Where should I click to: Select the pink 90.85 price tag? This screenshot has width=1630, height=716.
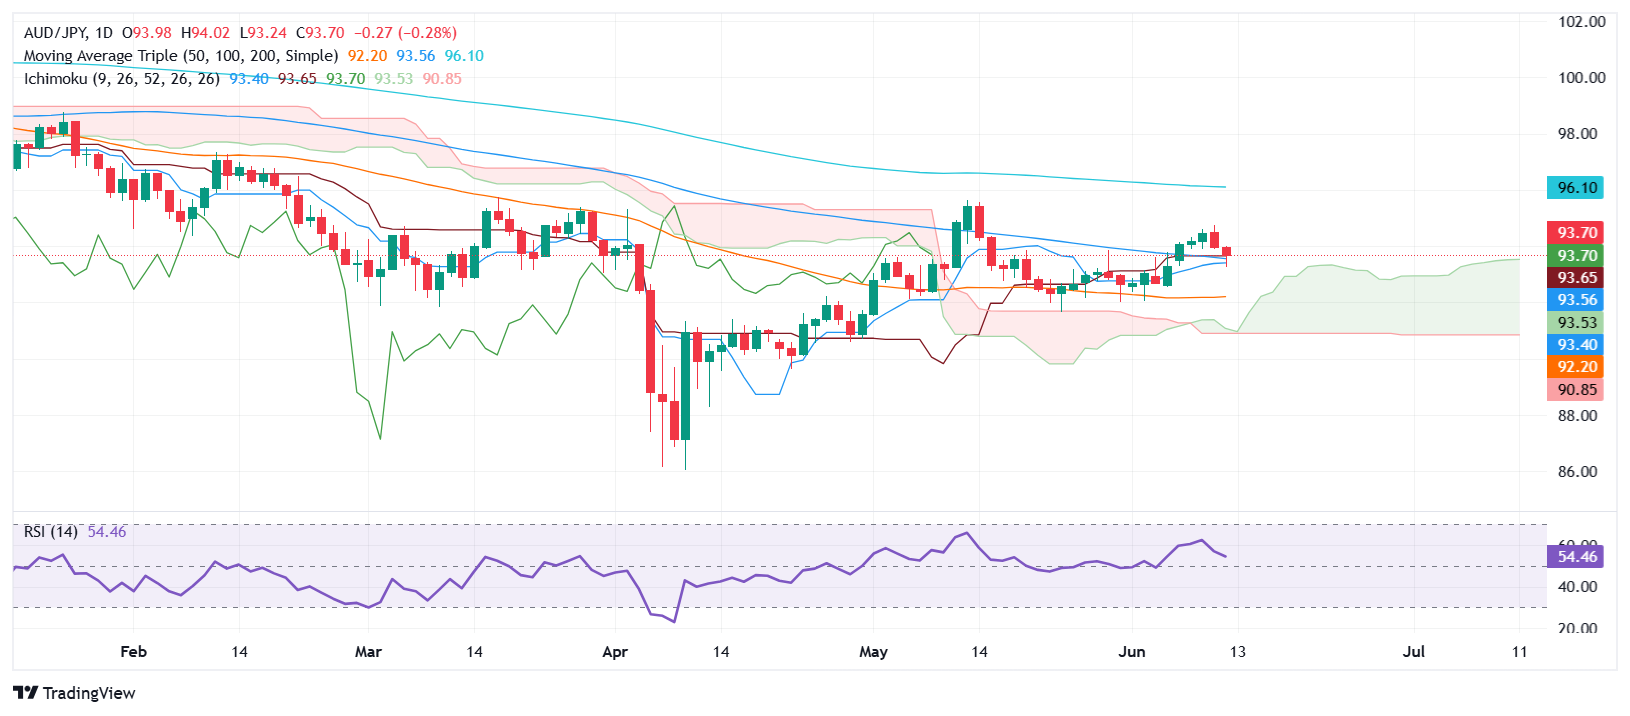coord(1576,390)
